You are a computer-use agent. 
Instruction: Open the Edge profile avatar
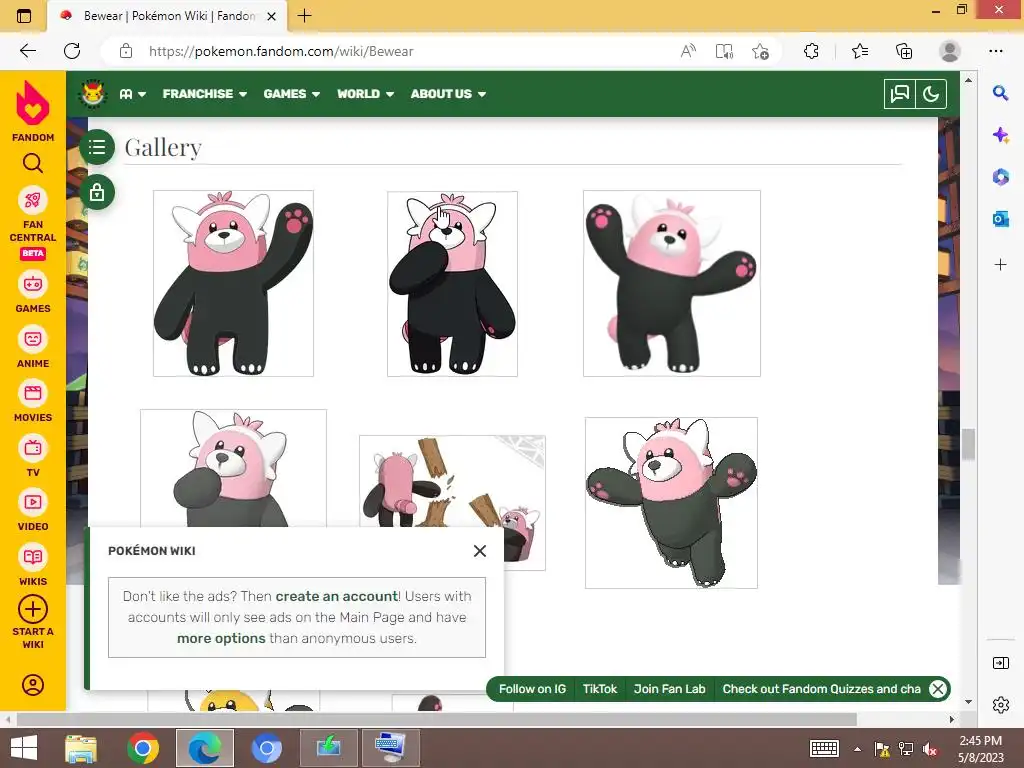[950, 51]
